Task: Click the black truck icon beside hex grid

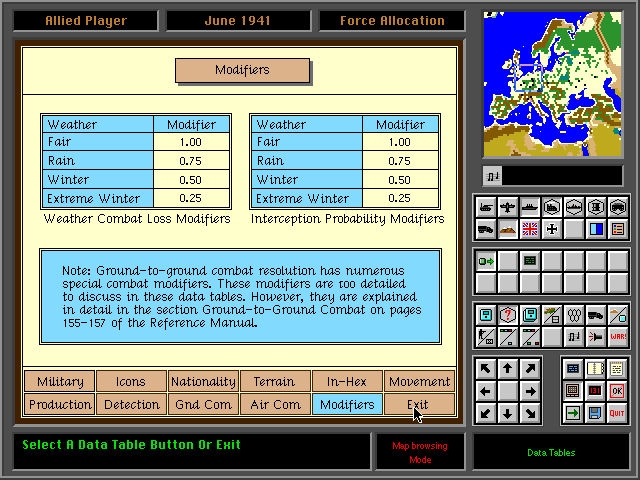Action: [596, 315]
